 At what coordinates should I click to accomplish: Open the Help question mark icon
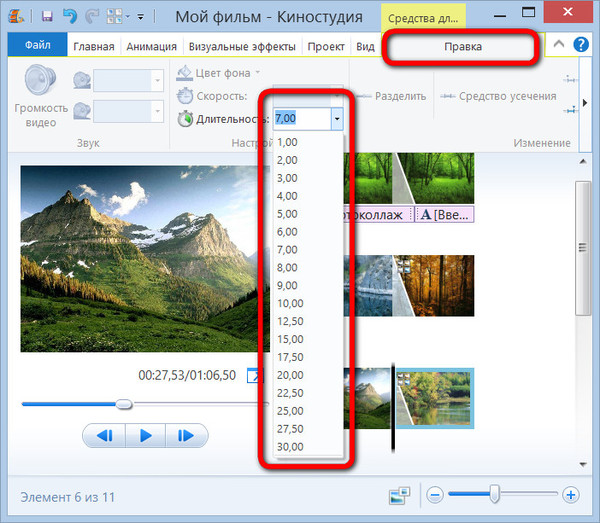pos(579,44)
